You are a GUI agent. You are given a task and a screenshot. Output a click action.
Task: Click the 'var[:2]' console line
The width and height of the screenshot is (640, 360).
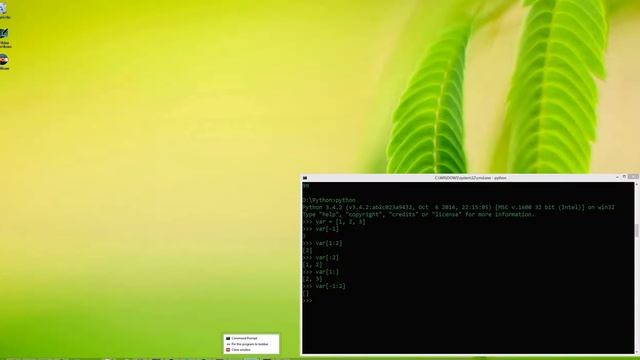click(x=321, y=258)
